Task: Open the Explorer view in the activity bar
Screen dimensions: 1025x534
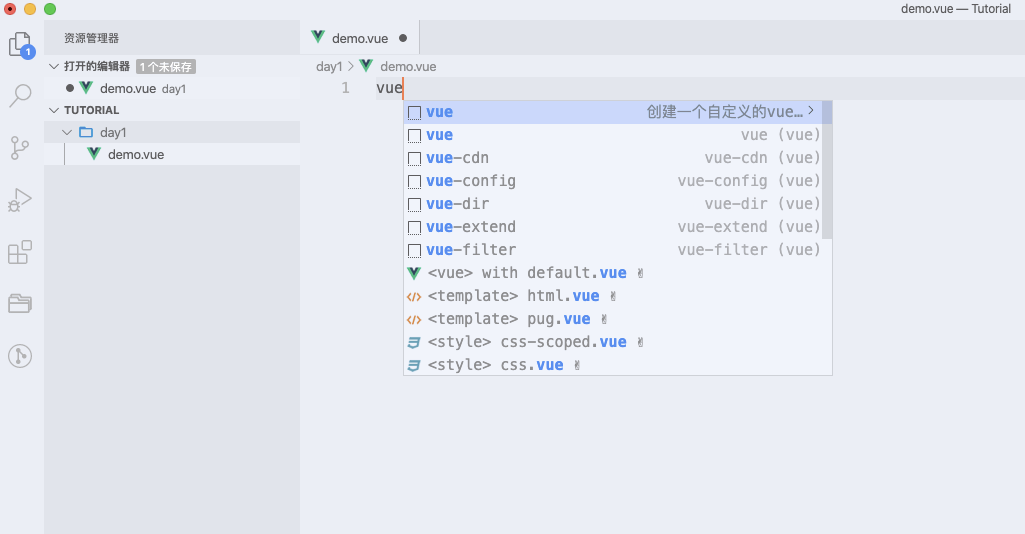Action: [x=21, y=45]
